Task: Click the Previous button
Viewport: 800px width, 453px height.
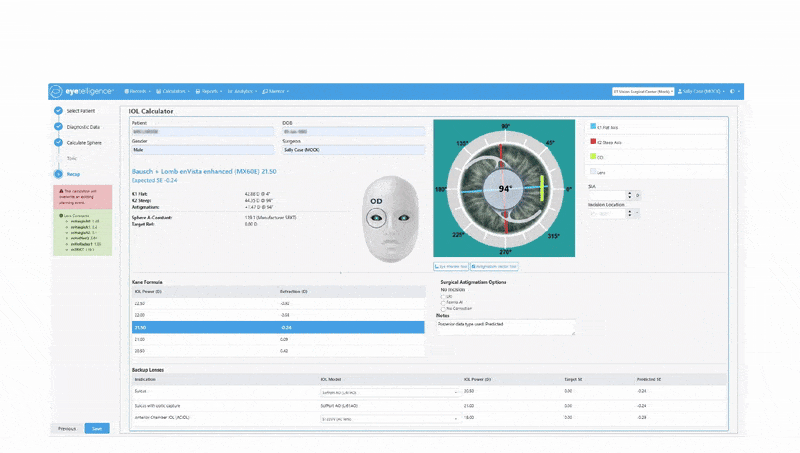Action: [x=66, y=428]
